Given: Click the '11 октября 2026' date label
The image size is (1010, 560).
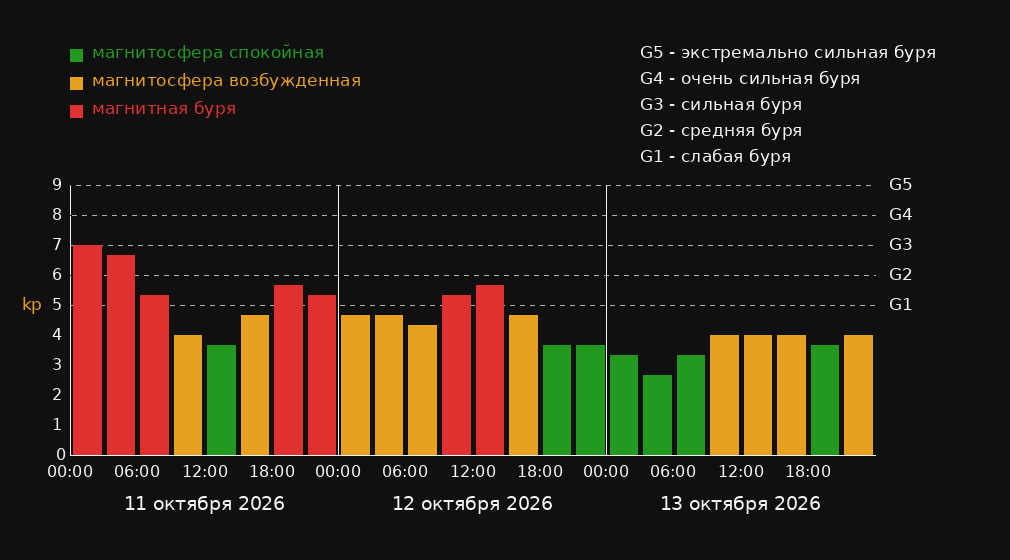Looking at the screenshot, I should tap(204, 504).
